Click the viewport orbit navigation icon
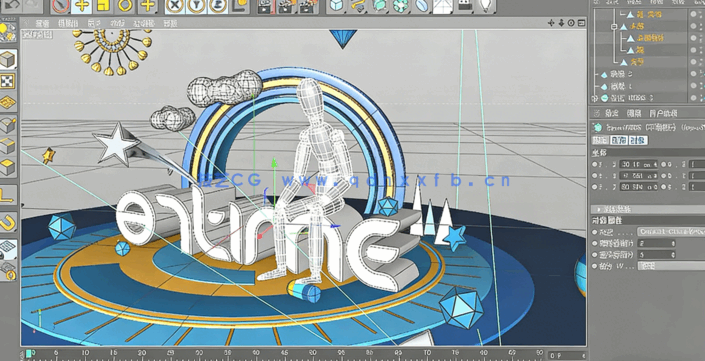705x361 pixels. tap(571, 23)
